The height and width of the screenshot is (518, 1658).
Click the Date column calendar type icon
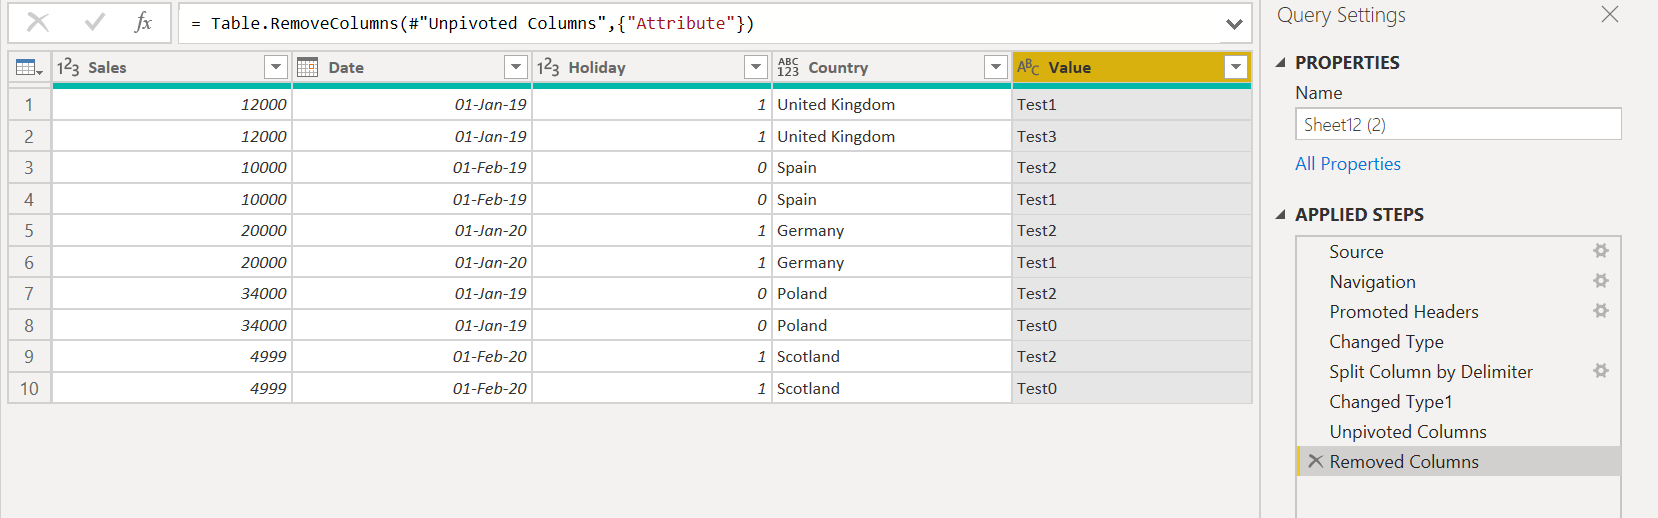coord(308,67)
